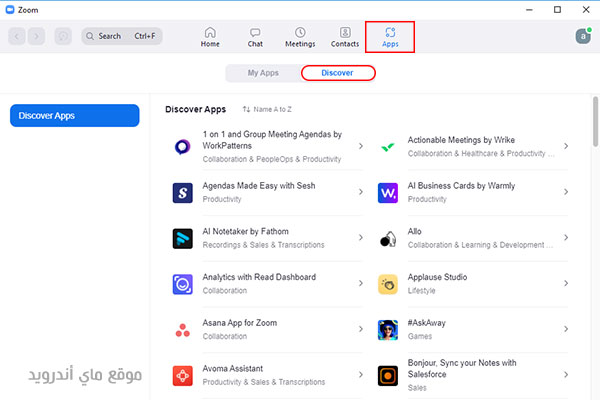
Task: Expand Actionable Meetings by Wrike chevron
Action: click(x=566, y=146)
